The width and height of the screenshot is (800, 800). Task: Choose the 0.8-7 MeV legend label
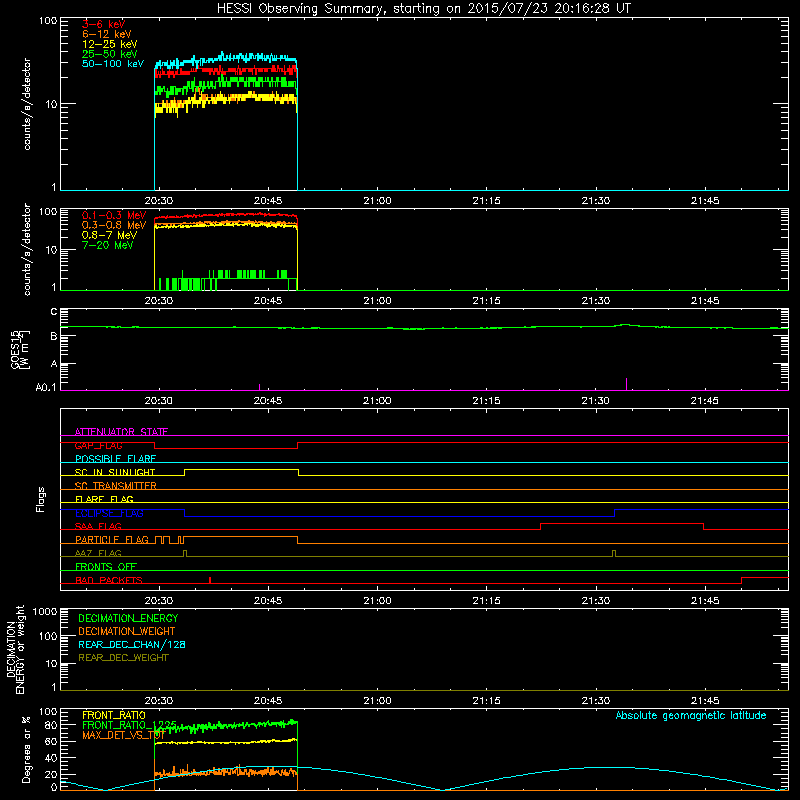point(109,235)
